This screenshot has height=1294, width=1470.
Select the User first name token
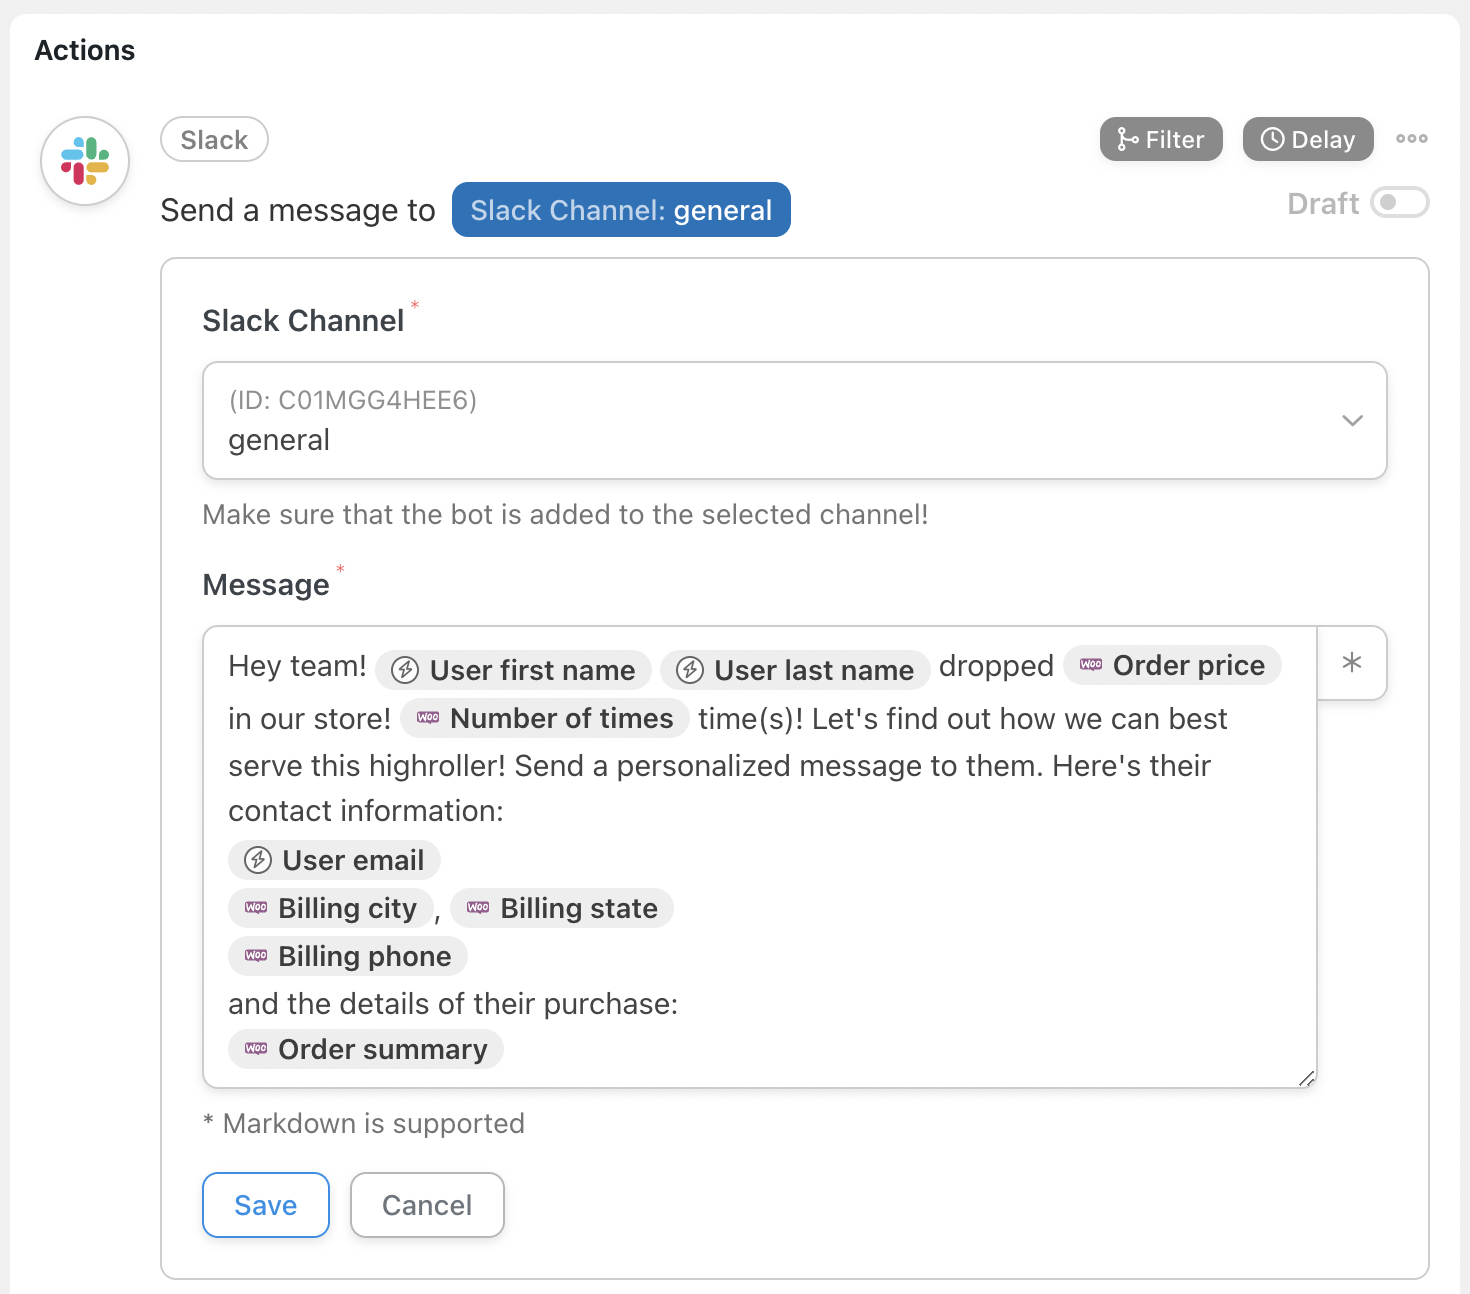point(514,669)
